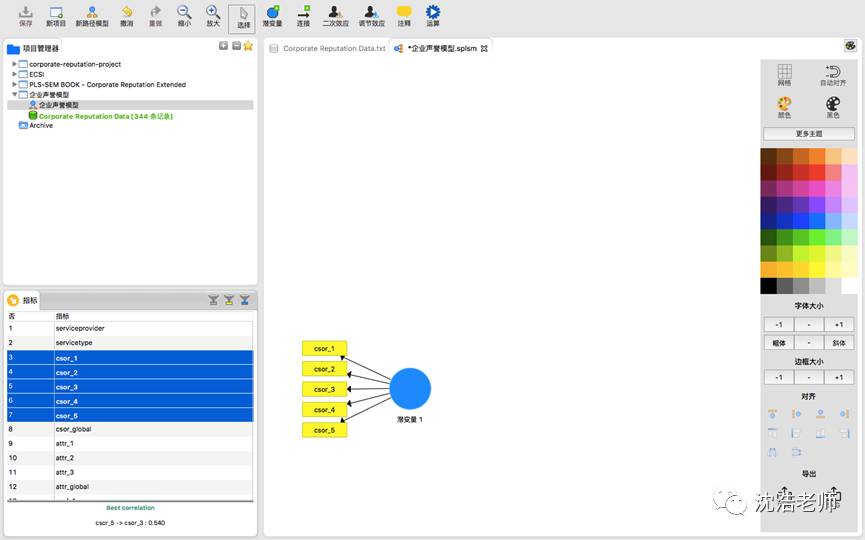Pick the bright red color swatch
Screen dimensions: 865x540
(x=817, y=173)
